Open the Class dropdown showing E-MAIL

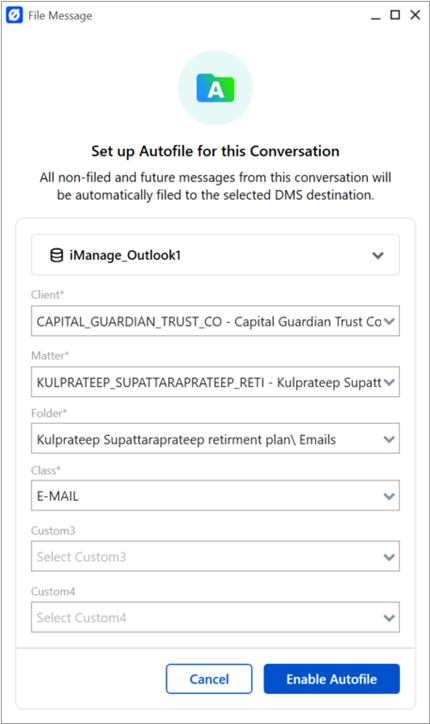click(215, 496)
